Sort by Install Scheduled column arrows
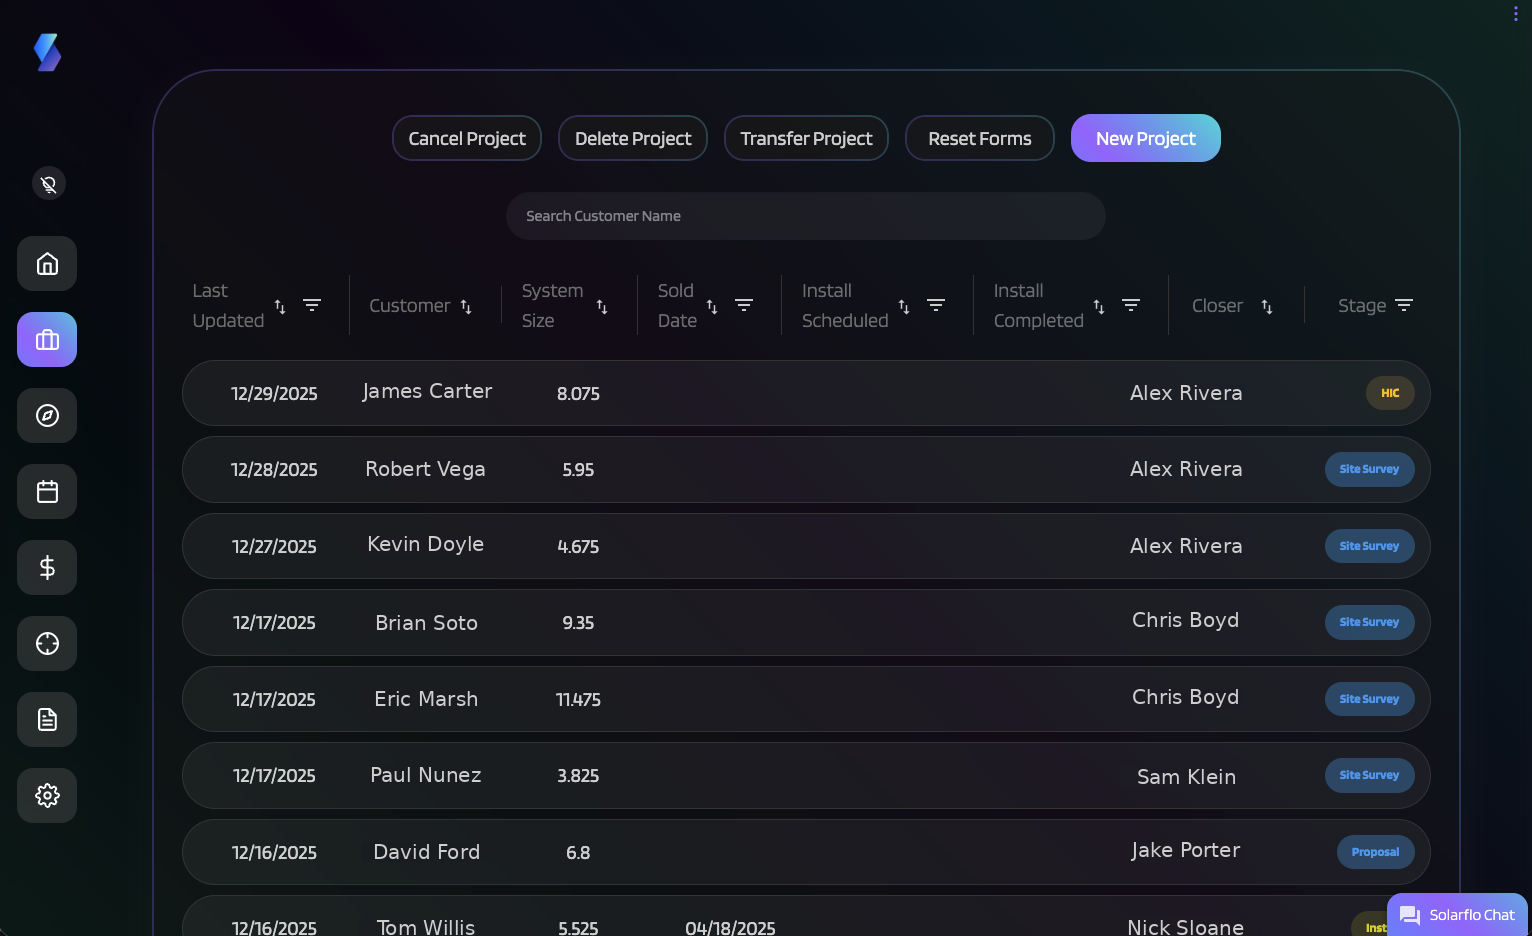1532x936 pixels. click(x=904, y=306)
